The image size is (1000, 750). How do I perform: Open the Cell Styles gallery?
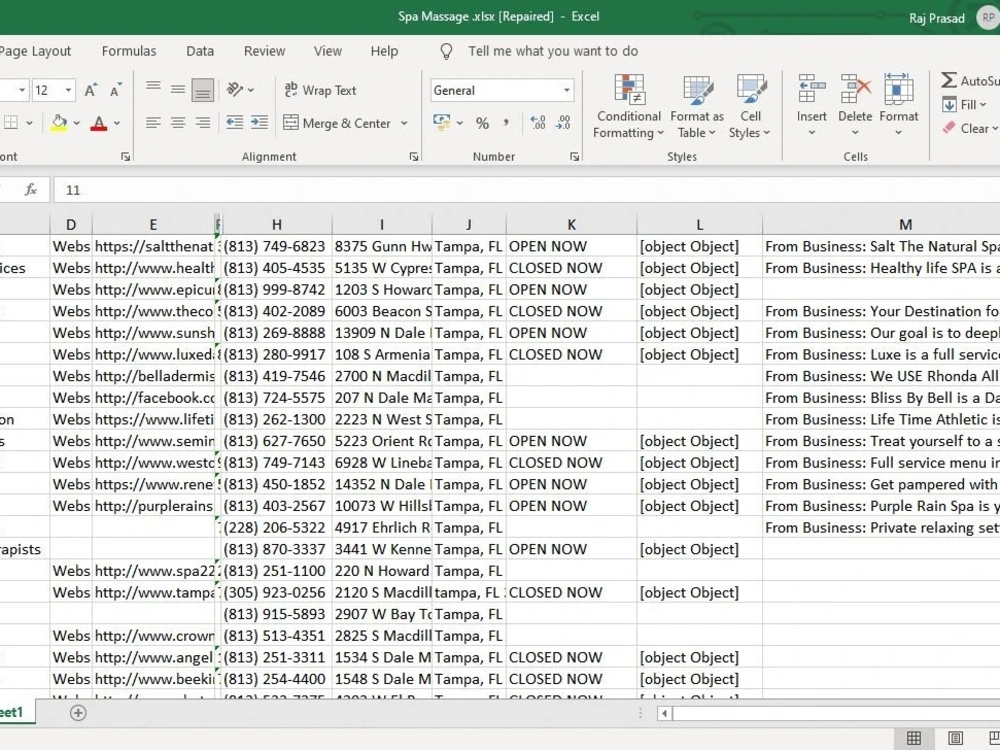click(x=750, y=107)
